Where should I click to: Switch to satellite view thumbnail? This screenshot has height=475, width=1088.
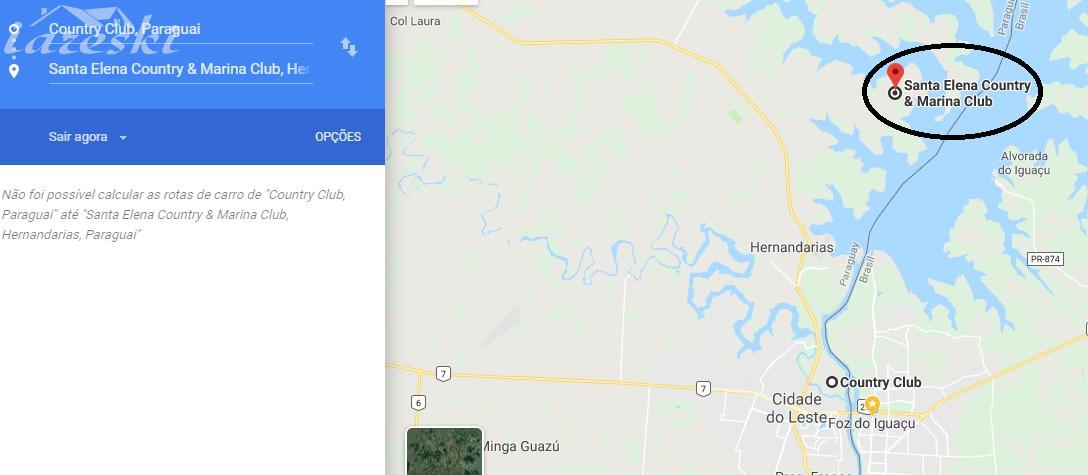444,451
